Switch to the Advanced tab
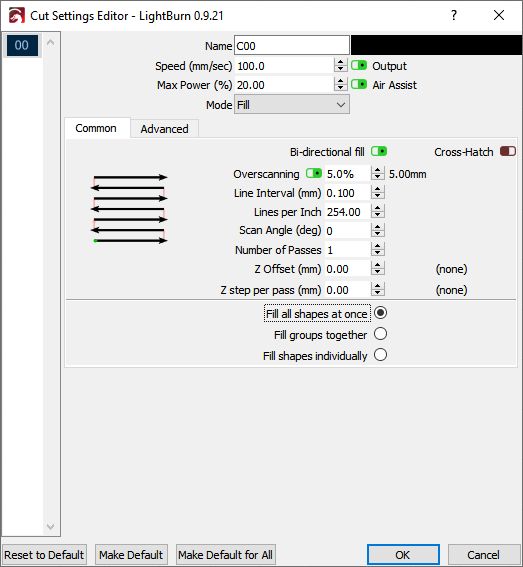Screen dimensions: 523x567 pos(165,129)
